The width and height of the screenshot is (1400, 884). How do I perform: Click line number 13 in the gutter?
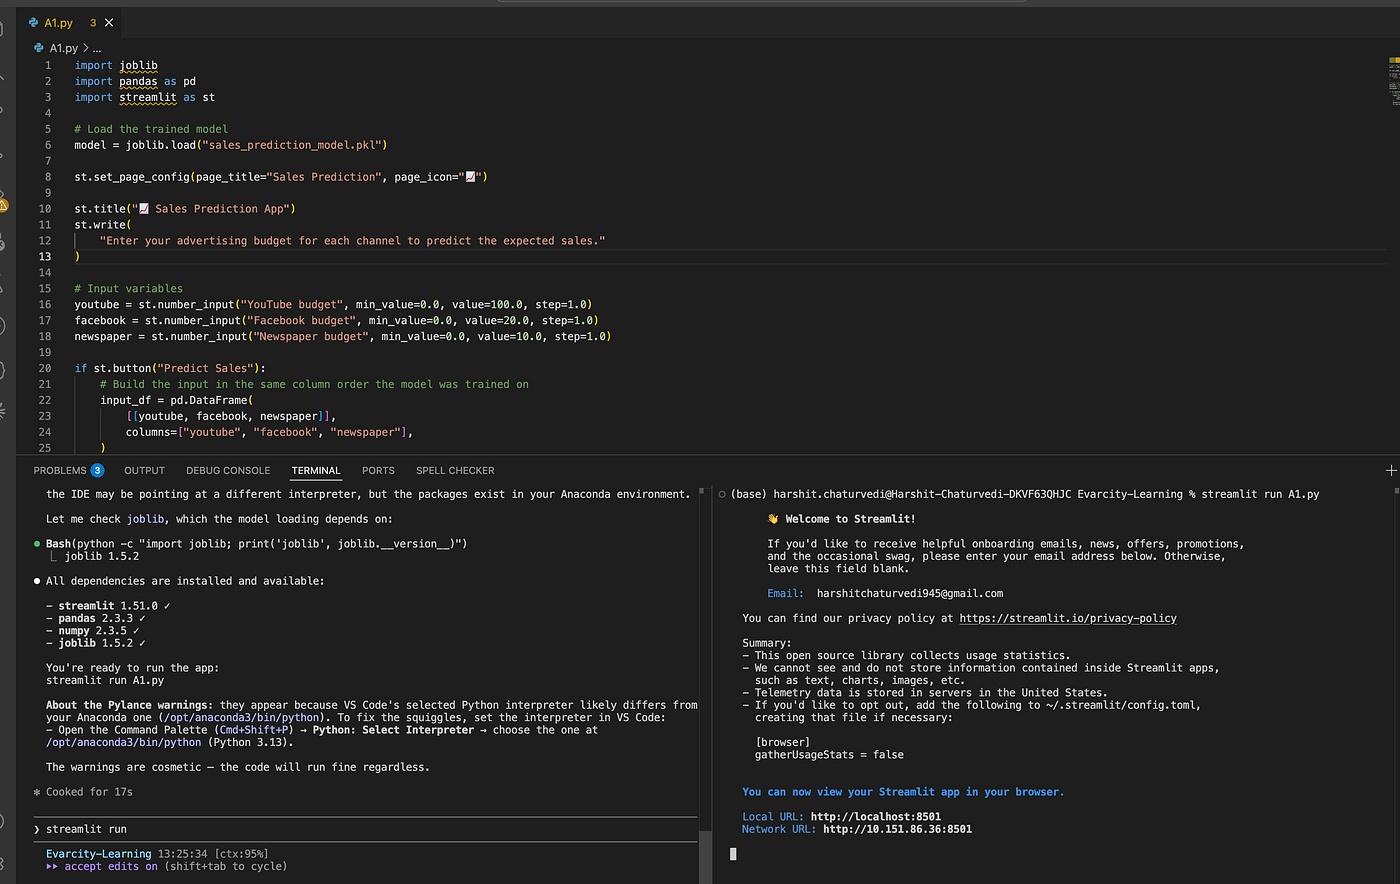click(x=45, y=257)
